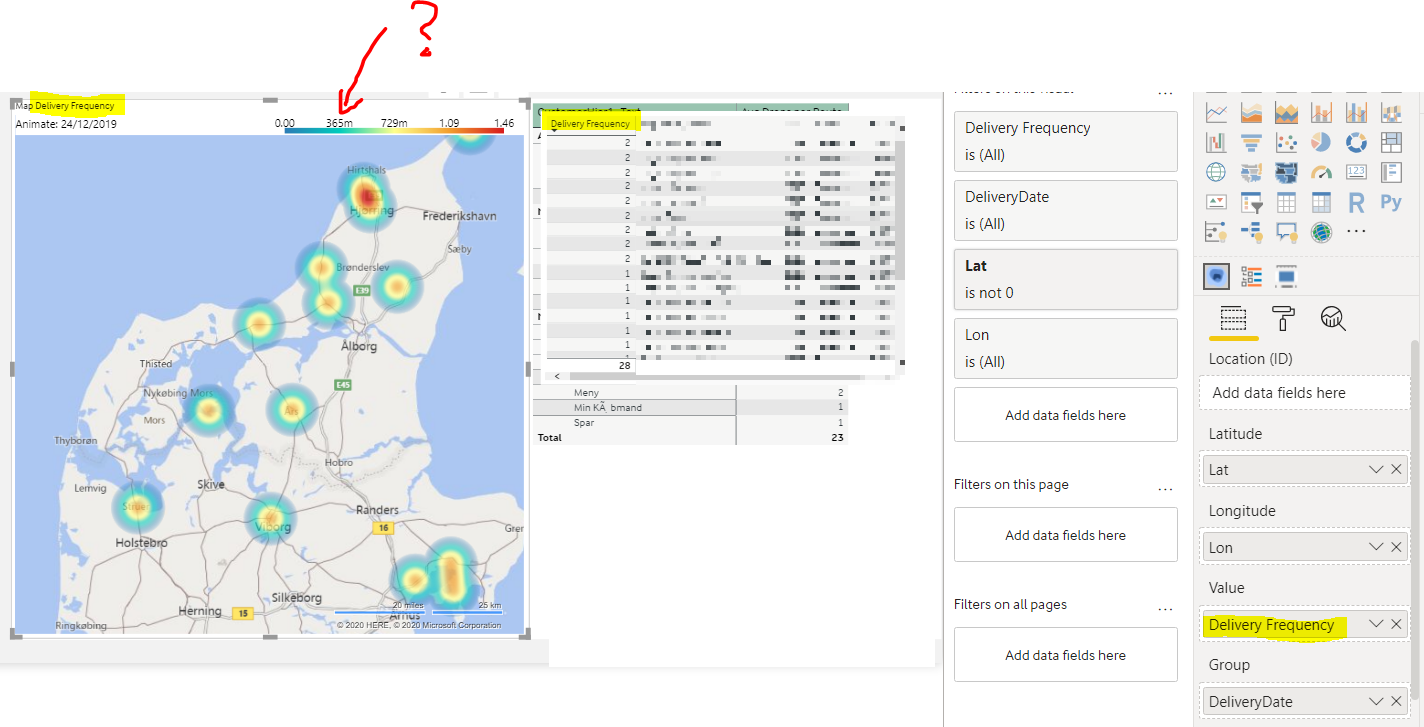Open dropdown for Lat field well

1376,469
